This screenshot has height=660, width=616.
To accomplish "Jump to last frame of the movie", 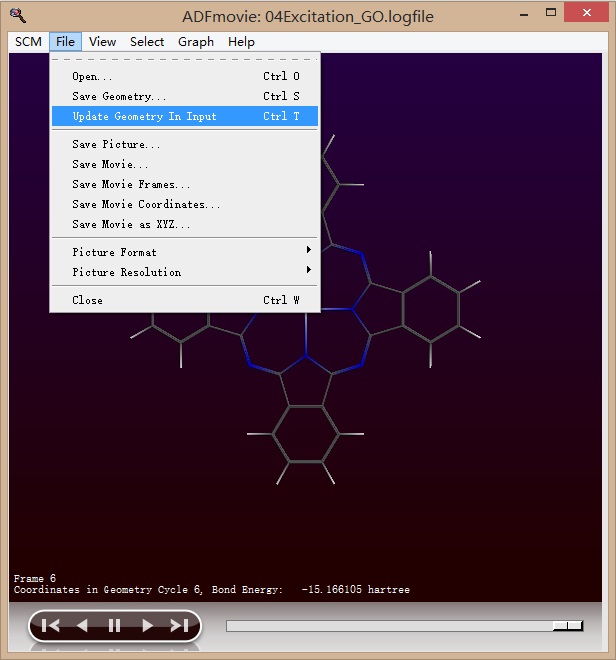I will click(x=179, y=625).
